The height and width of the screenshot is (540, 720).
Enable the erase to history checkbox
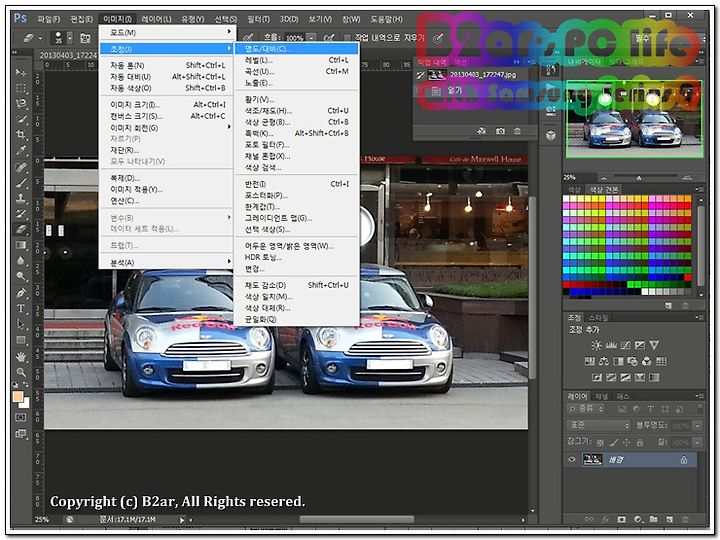pyautogui.click(x=347, y=38)
